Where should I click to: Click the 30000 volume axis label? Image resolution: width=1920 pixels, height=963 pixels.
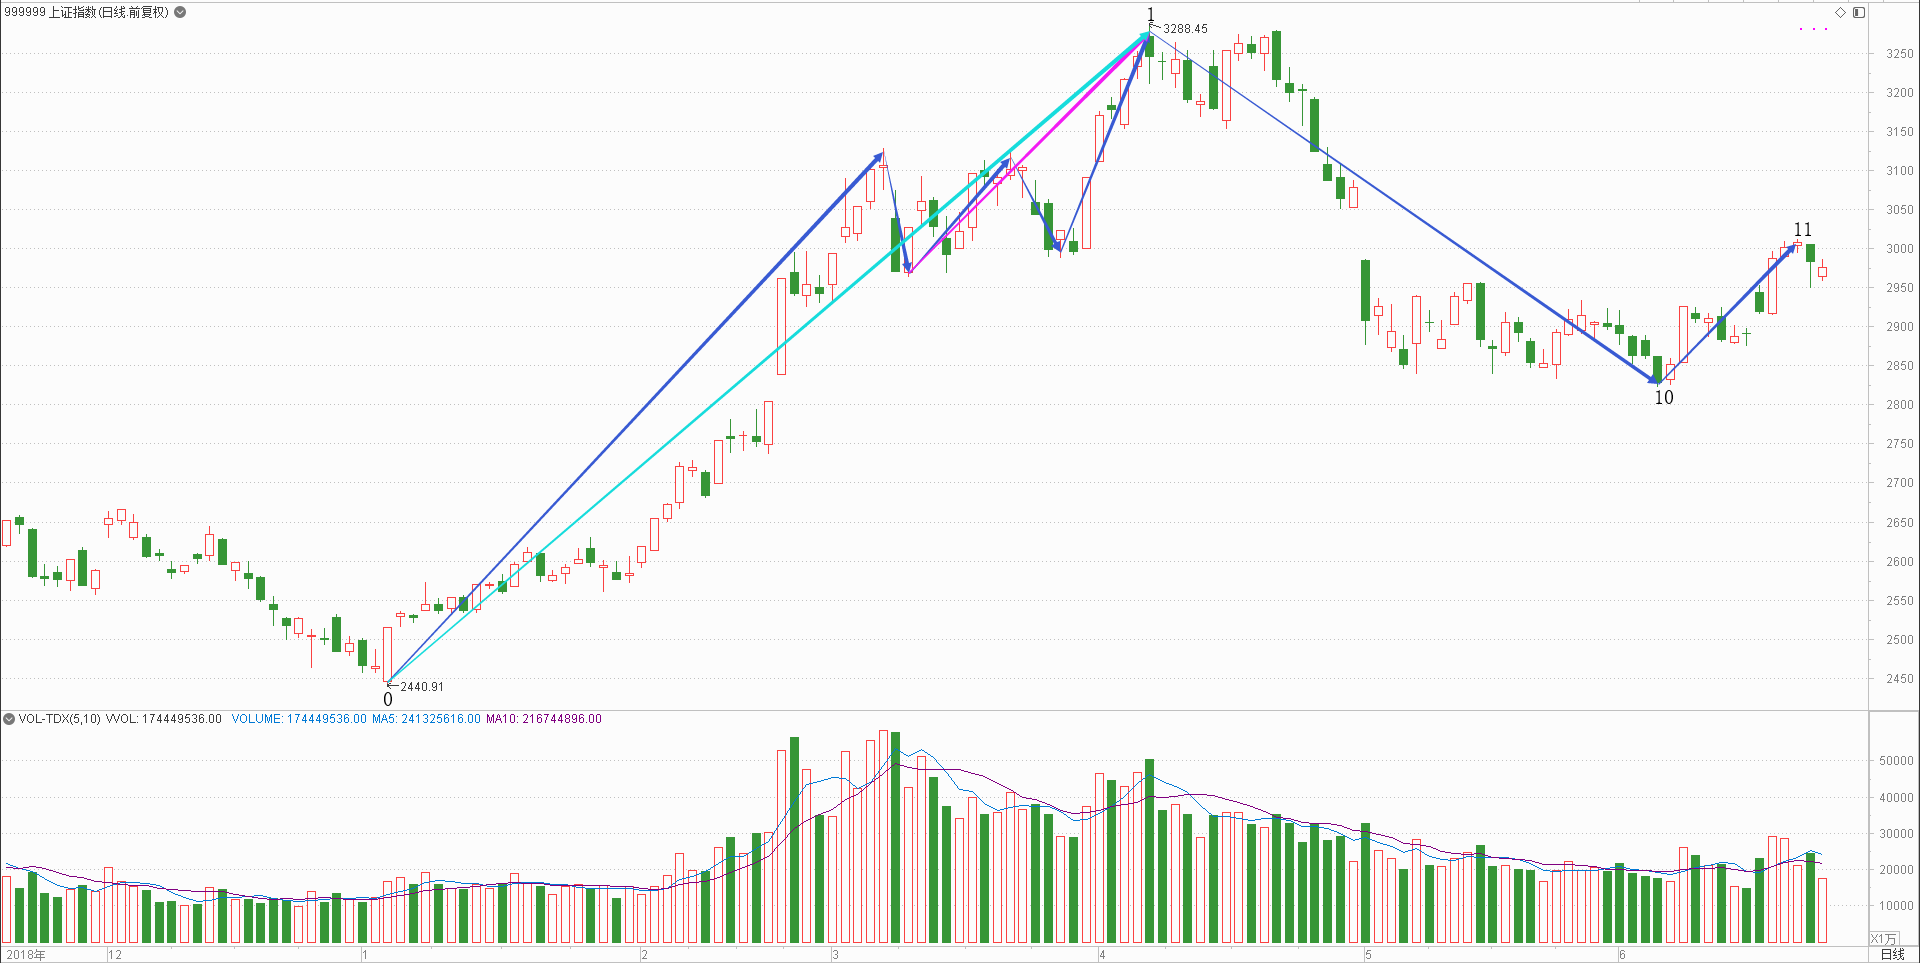pyautogui.click(x=1896, y=834)
